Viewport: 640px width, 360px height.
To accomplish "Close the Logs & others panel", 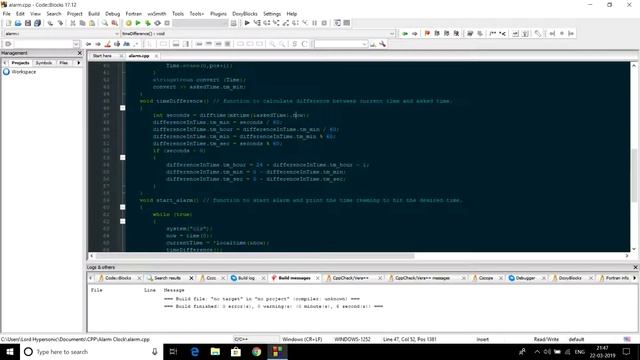I will 635,267.
